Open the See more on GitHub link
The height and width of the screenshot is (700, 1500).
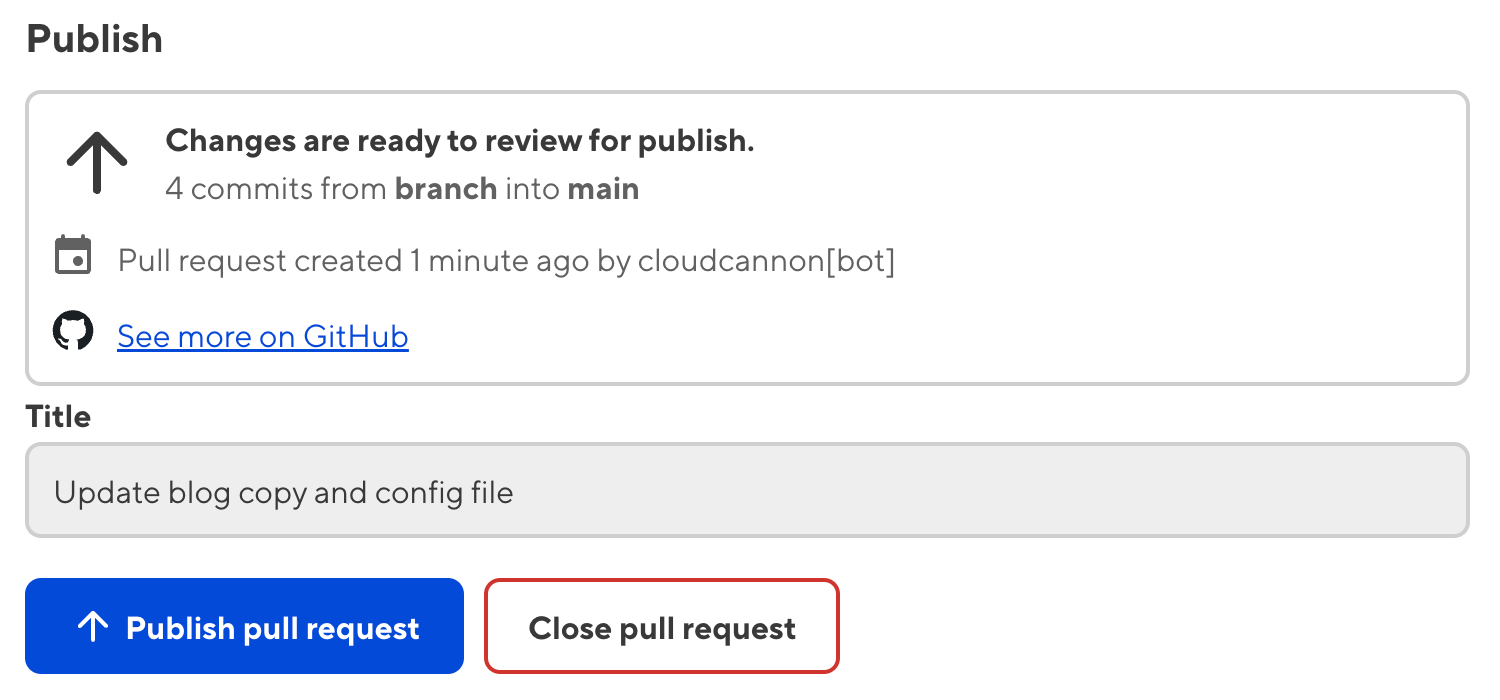(263, 337)
